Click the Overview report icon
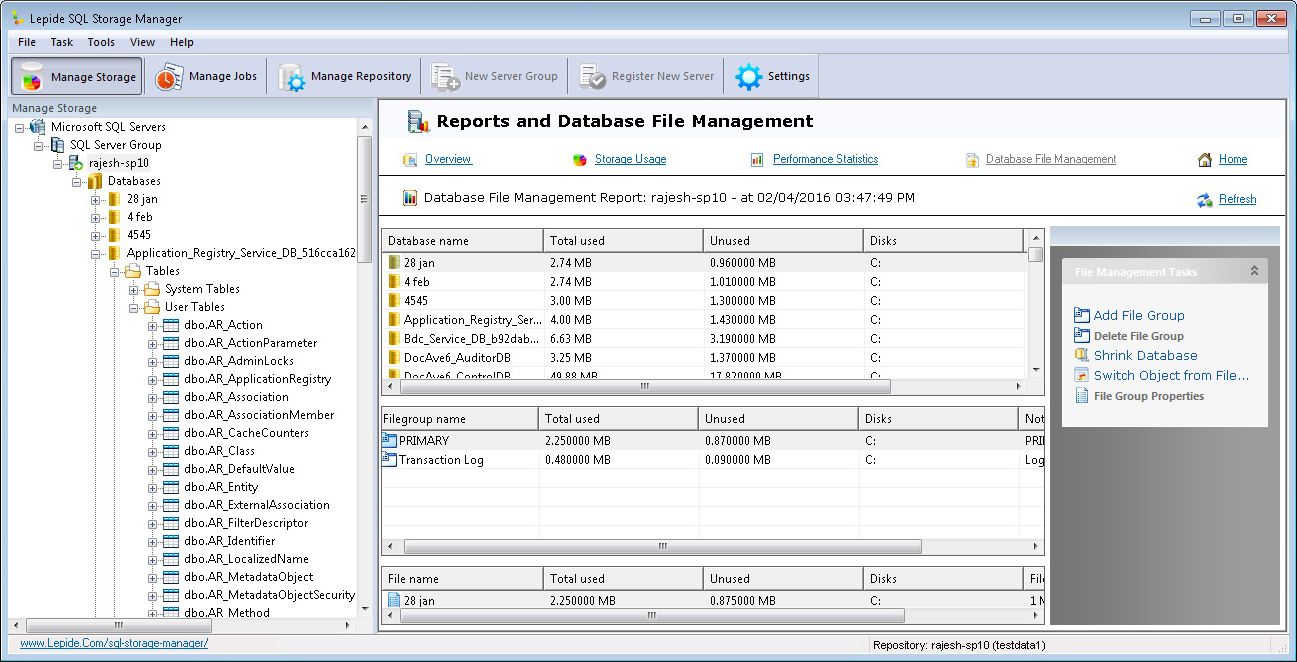Screen dimensions: 1297x662 click(x=410, y=160)
